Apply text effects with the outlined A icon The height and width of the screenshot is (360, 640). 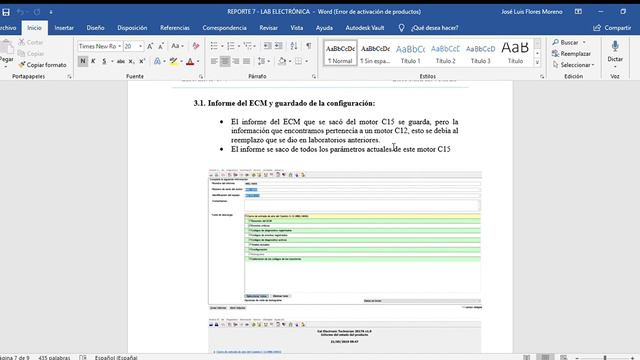pyautogui.click(x=157, y=61)
